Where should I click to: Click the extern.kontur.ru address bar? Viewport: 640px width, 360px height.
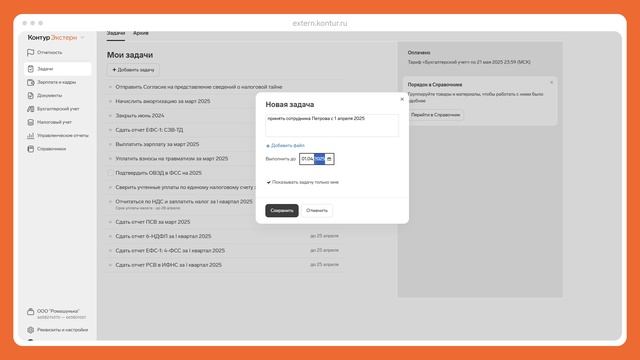[x=320, y=23]
